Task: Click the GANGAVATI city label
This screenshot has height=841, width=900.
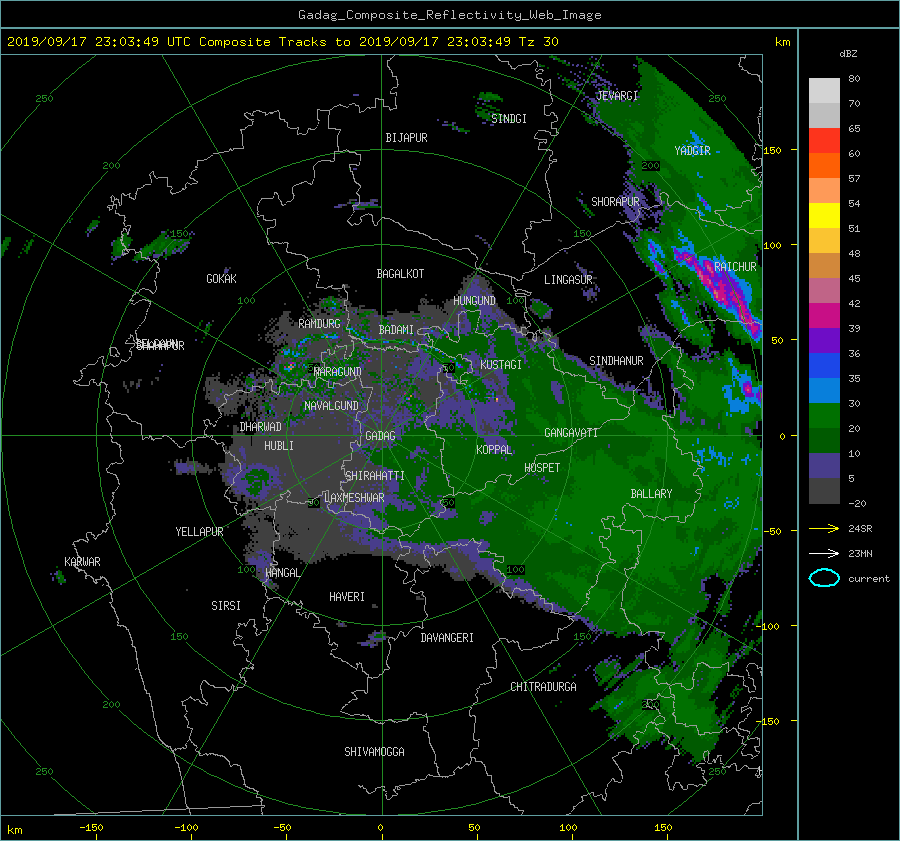Action: coord(571,433)
